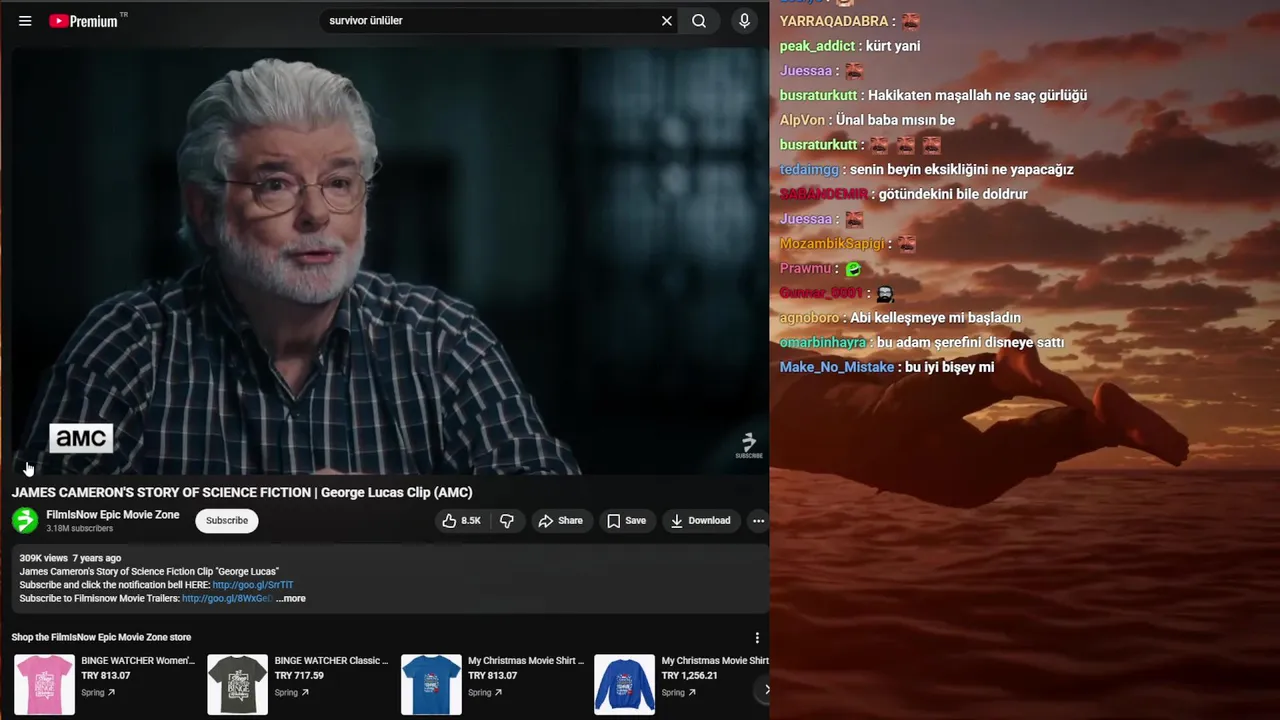Viewport: 1280px width, 720px height.
Task: Click the green emote after Prawmu
Action: pos(853,269)
